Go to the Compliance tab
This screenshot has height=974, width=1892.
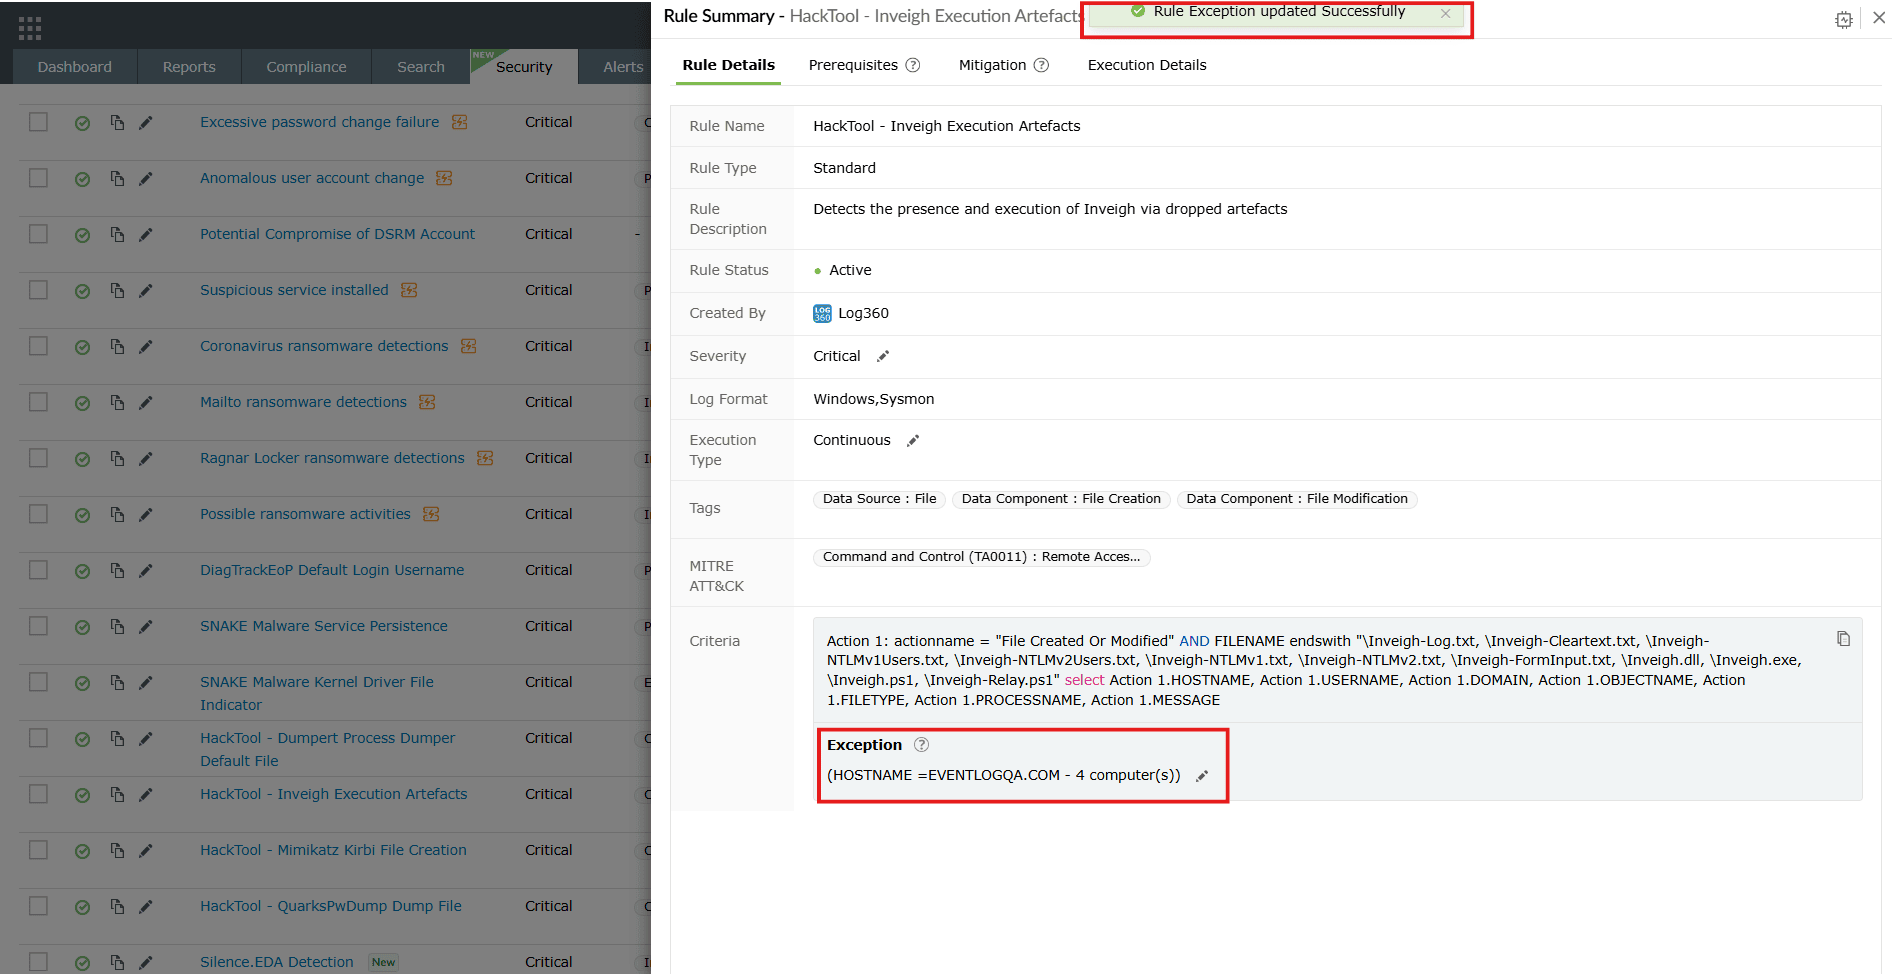(306, 67)
